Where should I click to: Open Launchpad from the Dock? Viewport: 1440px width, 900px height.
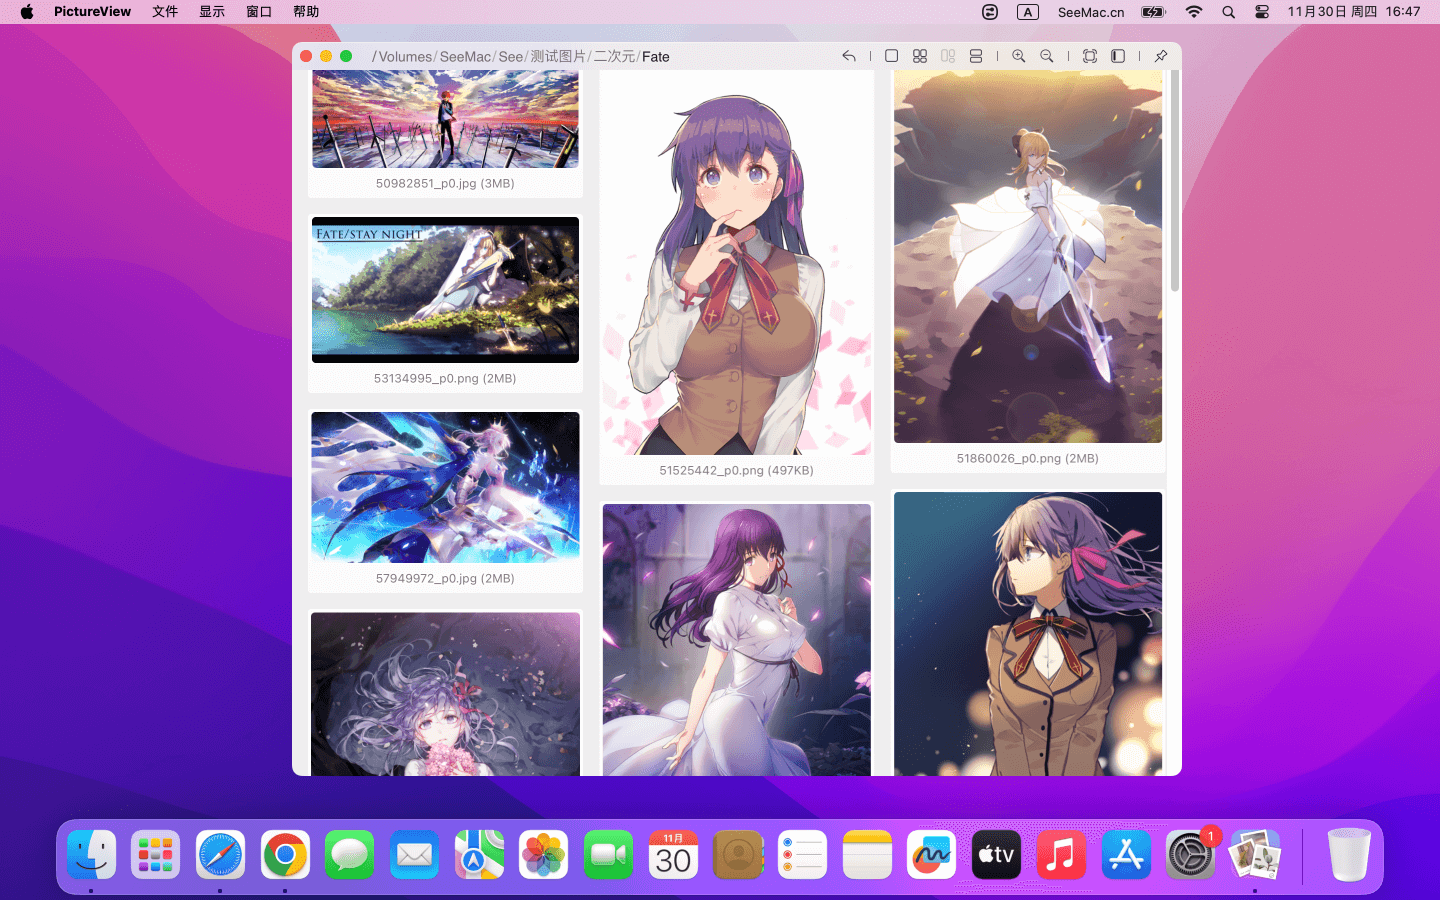coord(155,855)
